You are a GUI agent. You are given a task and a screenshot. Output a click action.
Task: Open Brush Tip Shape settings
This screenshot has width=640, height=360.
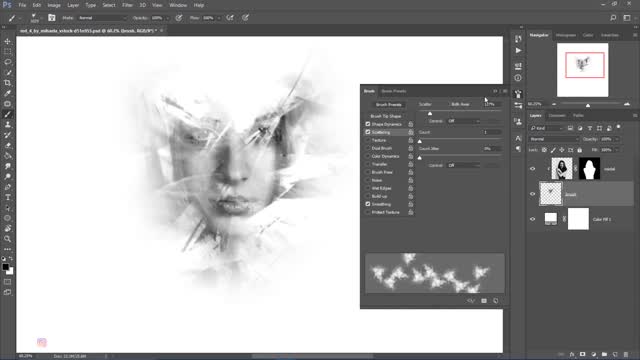[386, 116]
